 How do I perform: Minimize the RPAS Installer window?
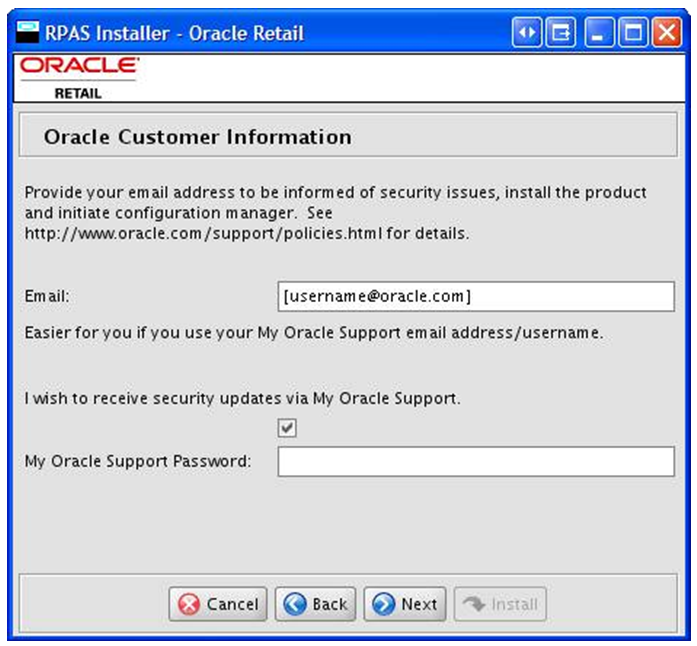[x=599, y=32]
